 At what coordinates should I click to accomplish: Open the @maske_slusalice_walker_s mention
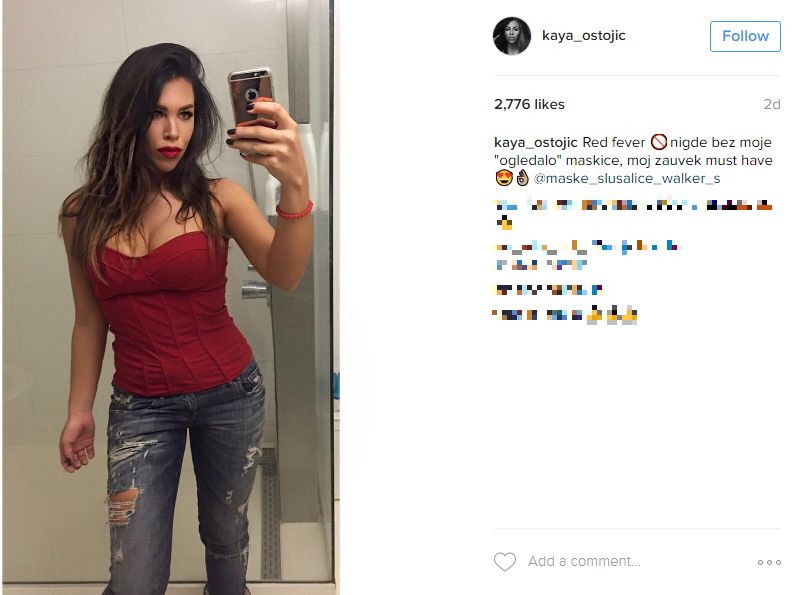click(x=627, y=179)
